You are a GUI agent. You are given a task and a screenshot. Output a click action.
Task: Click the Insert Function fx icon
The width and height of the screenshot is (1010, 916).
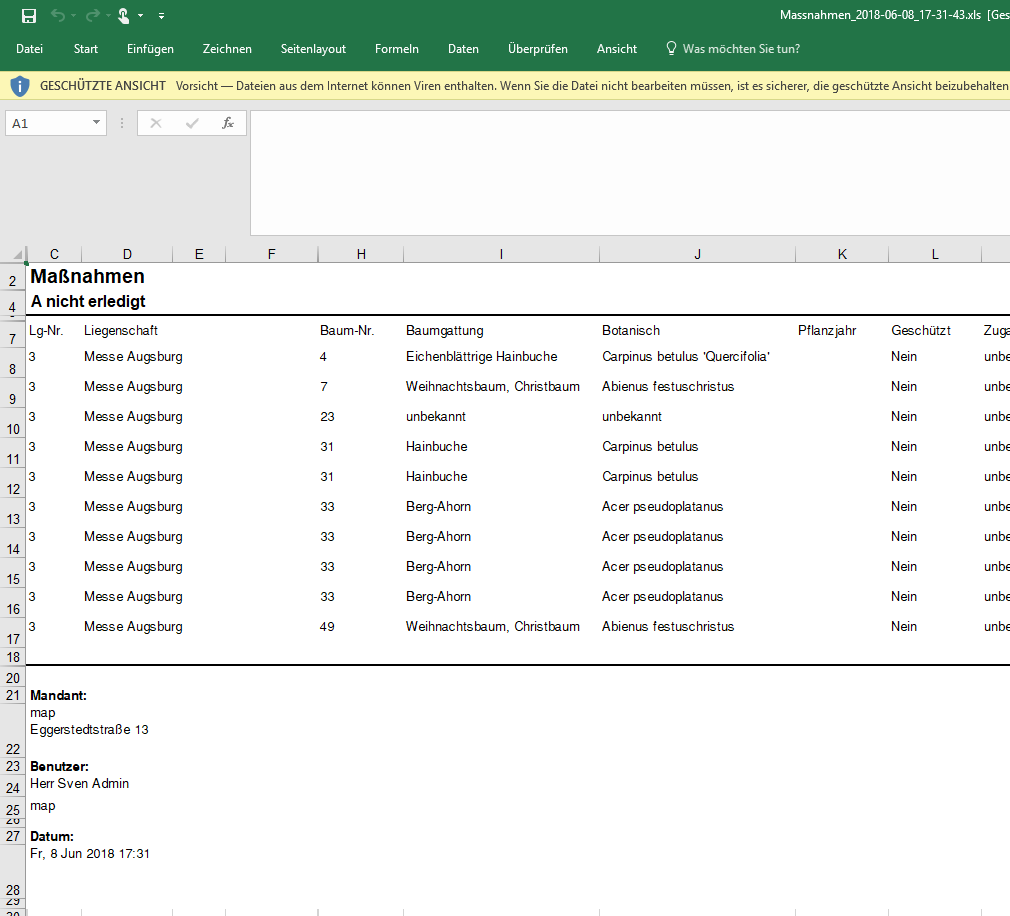pyautogui.click(x=228, y=123)
